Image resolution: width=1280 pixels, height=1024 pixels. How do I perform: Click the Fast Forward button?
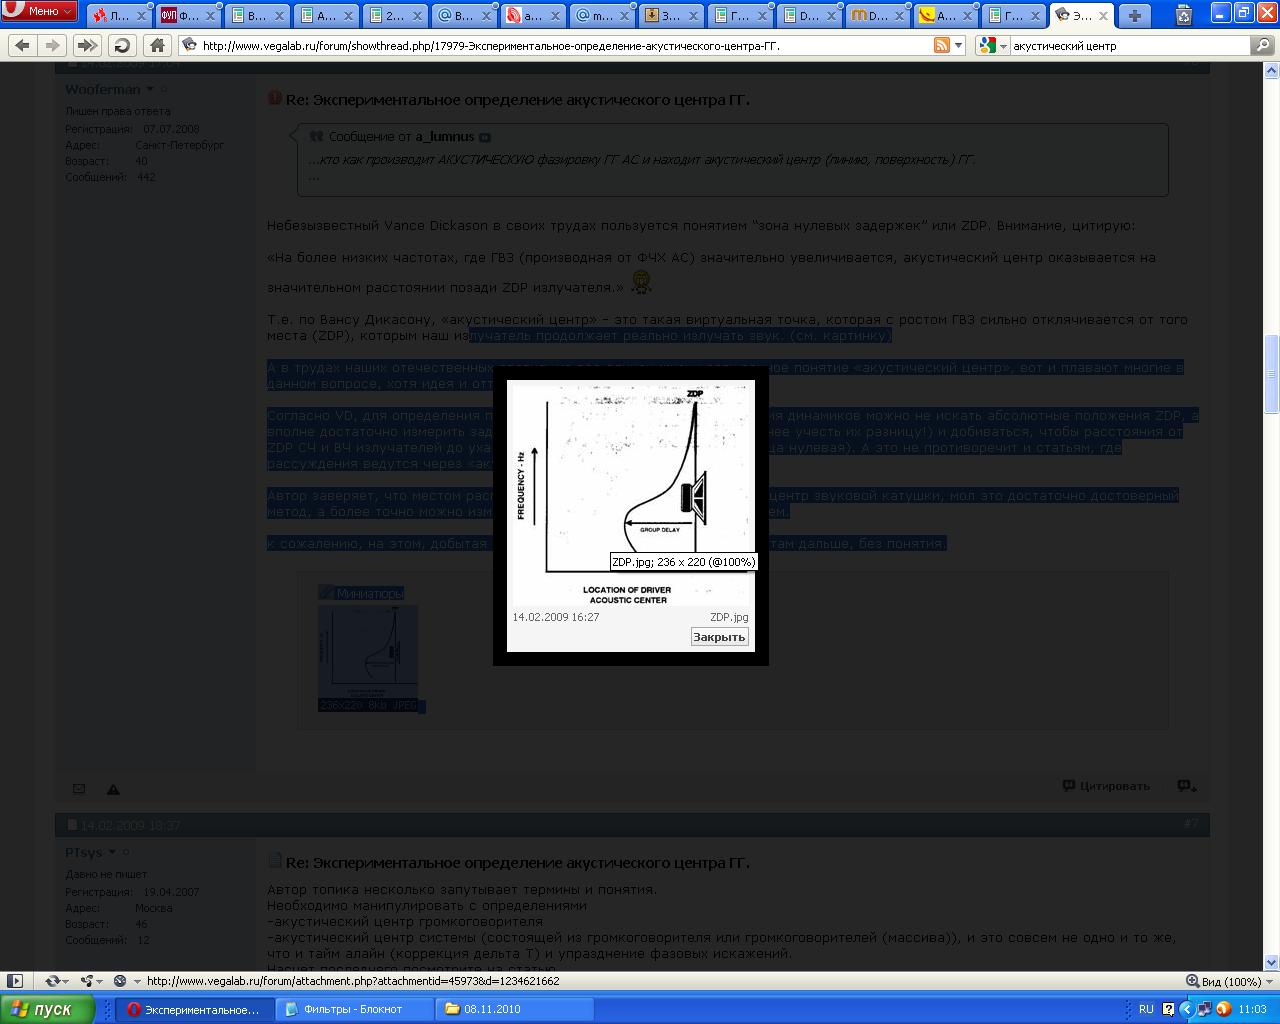click(x=87, y=45)
